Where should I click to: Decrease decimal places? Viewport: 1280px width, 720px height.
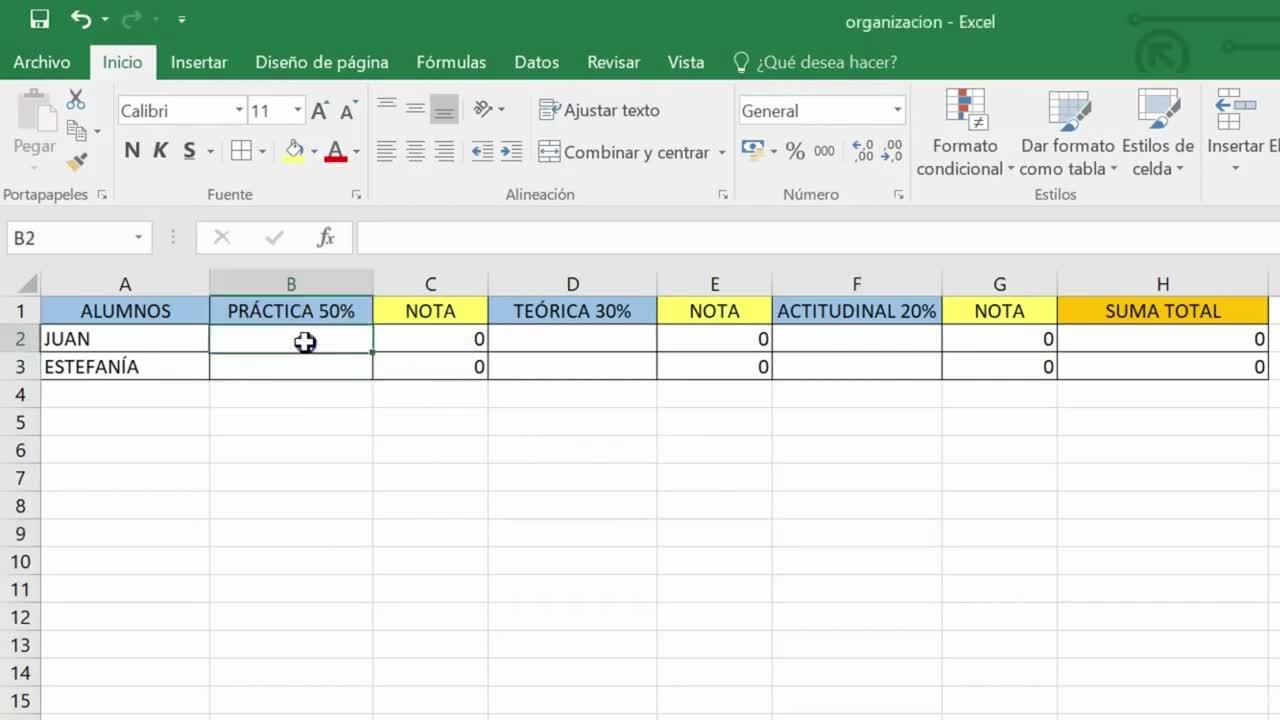tap(893, 151)
